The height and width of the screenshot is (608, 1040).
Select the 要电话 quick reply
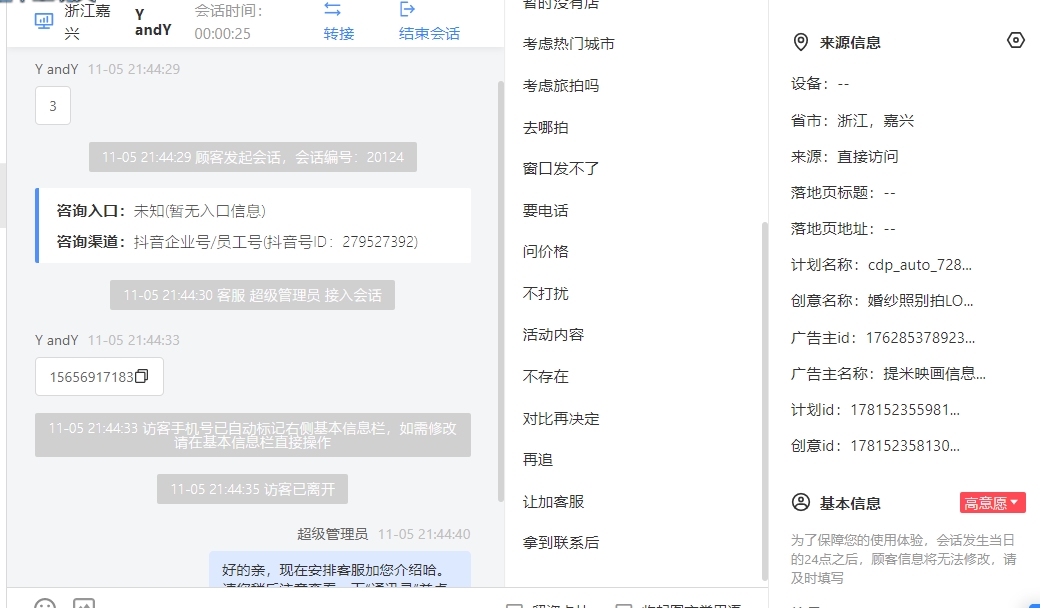[x=545, y=211]
